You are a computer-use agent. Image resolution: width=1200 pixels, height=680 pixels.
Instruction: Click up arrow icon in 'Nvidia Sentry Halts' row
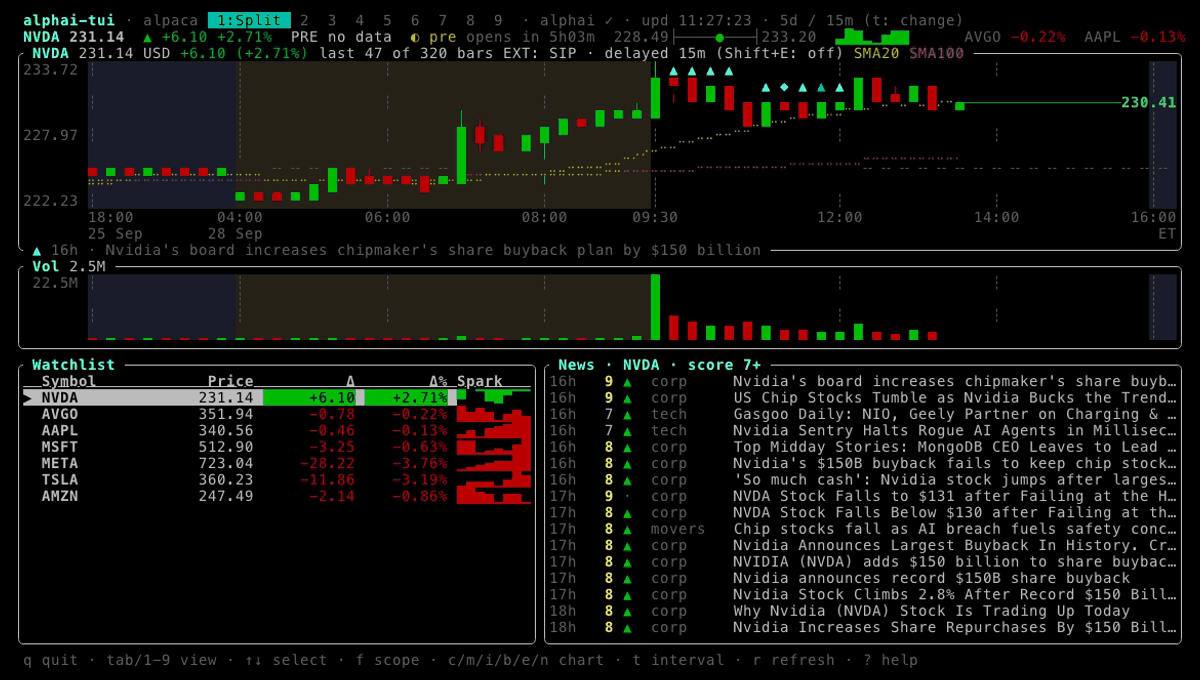pyautogui.click(x=627, y=430)
